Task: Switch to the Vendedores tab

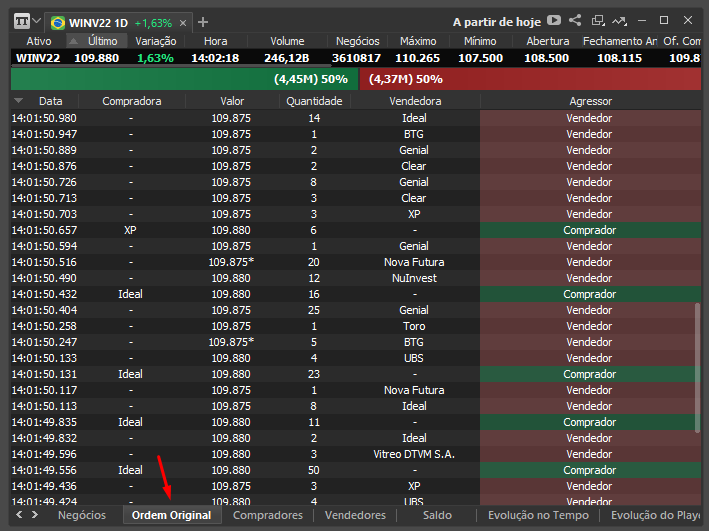Action: 355,515
